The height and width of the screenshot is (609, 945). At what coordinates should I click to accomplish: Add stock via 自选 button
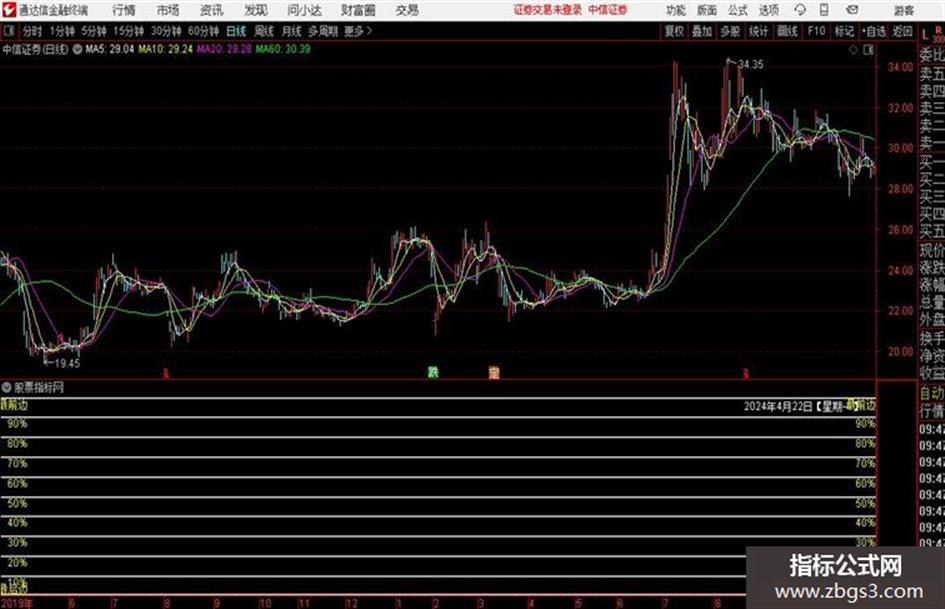click(873, 31)
